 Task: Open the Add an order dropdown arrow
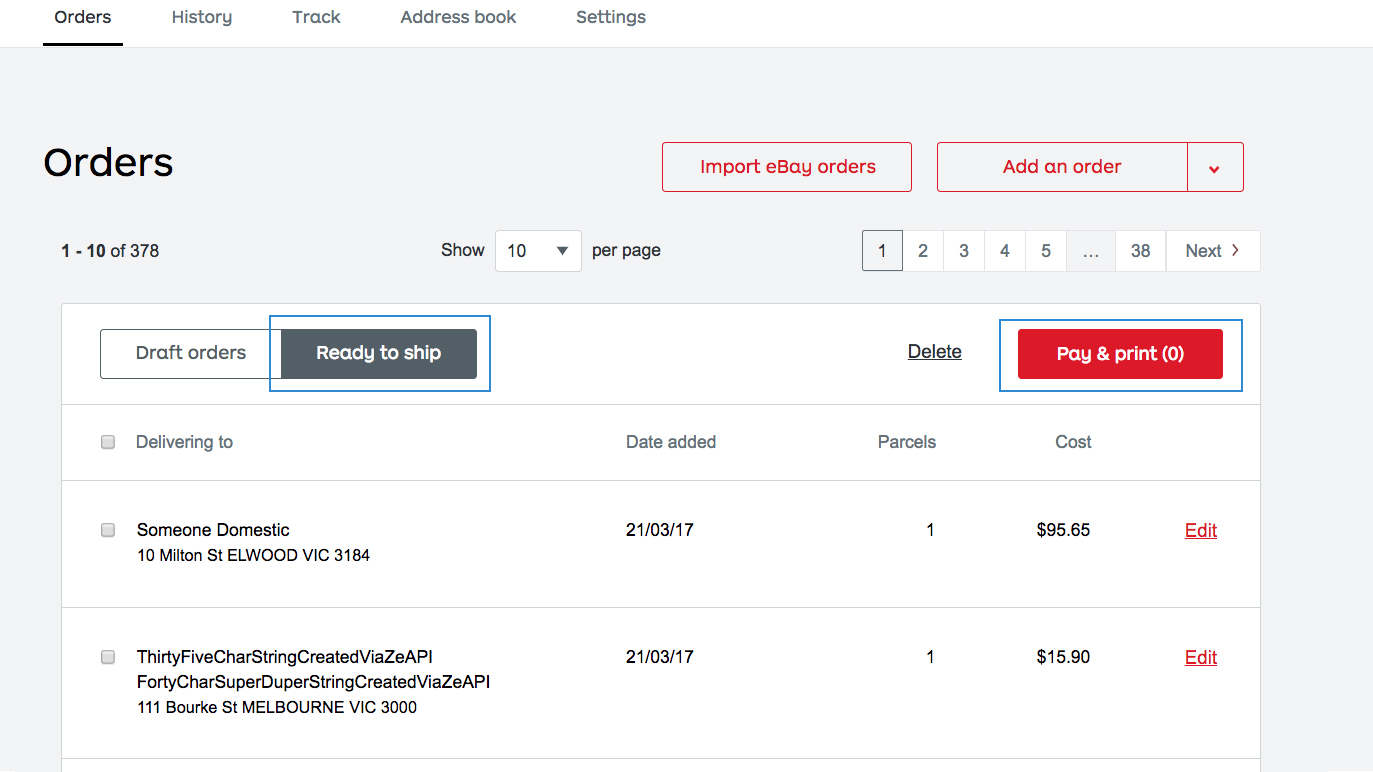[1214, 168]
